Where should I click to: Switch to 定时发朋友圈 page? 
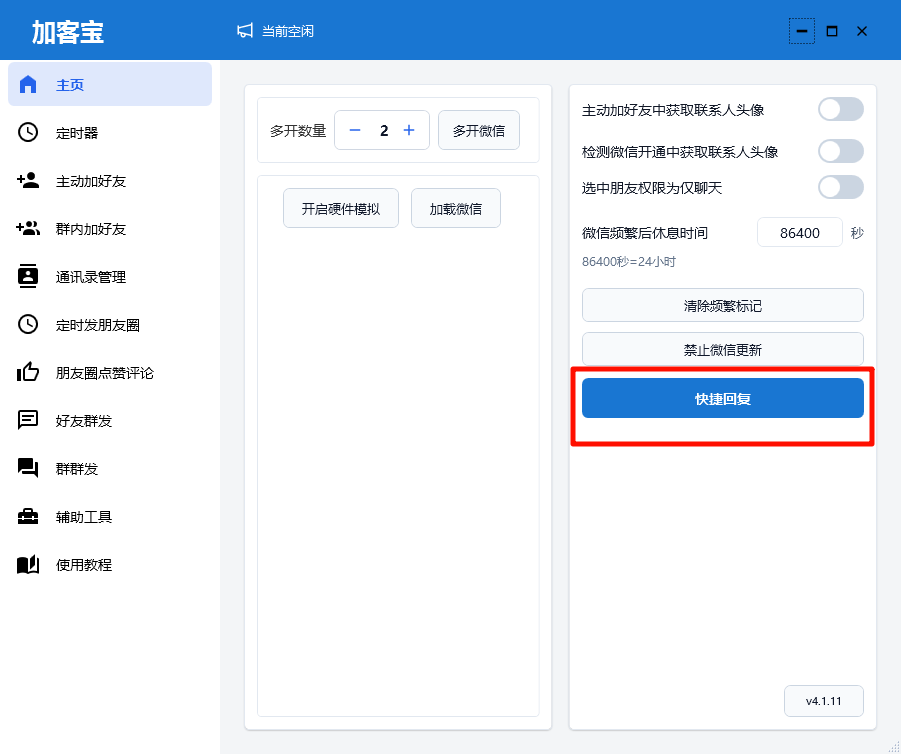pos(110,324)
